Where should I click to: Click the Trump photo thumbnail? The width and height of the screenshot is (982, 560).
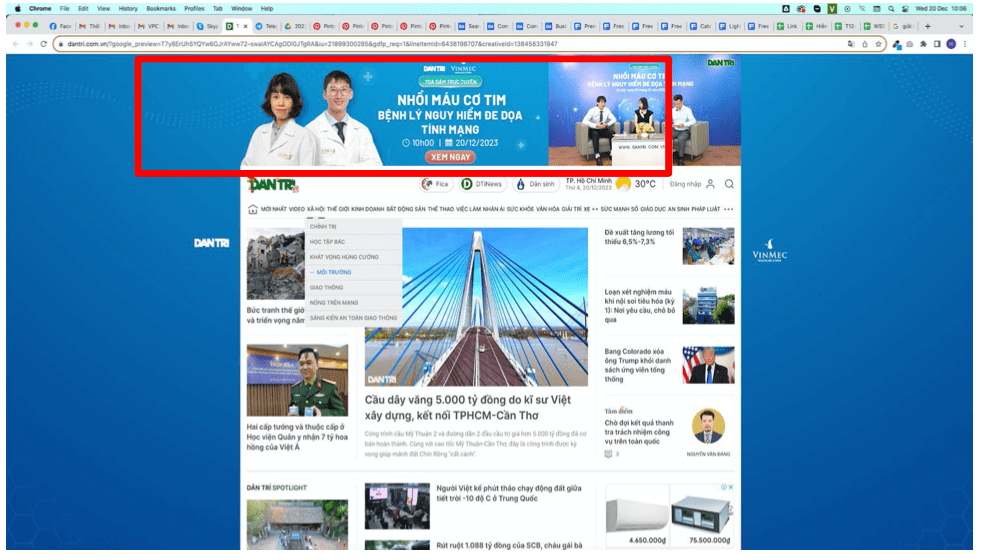pos(708,365)
